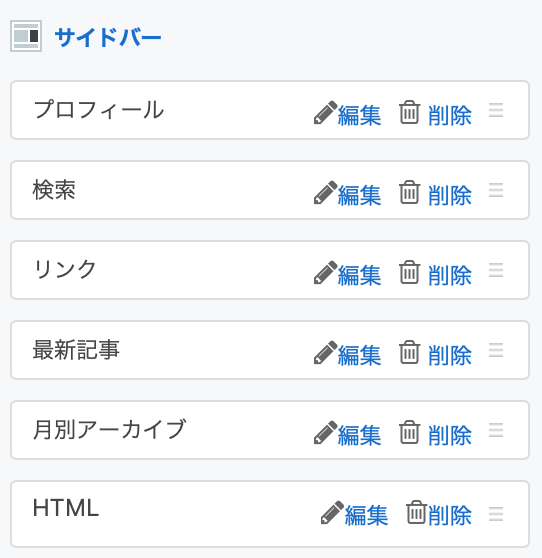Click the drag handle on 検索 row
Image resolution: width=542 pixels, height=558 pixels.
pos(496,190)
